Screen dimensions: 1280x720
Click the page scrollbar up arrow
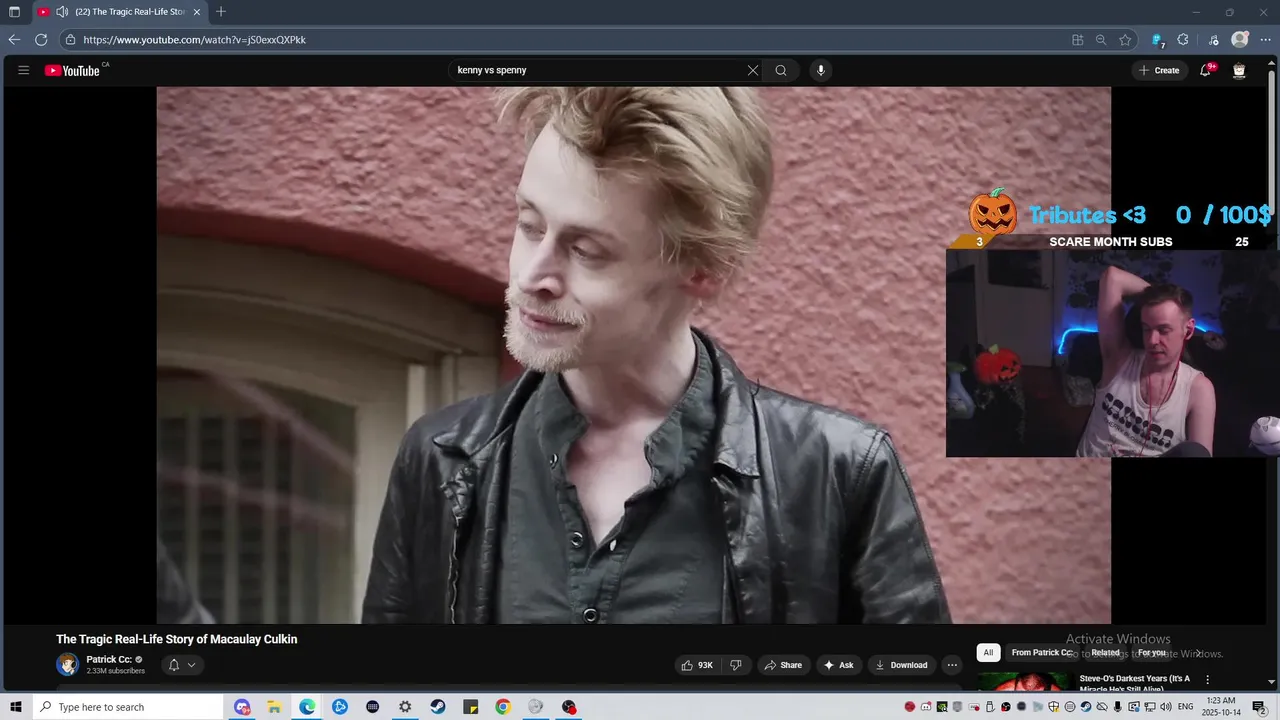pyautogui.click(x=1272, y=61)
